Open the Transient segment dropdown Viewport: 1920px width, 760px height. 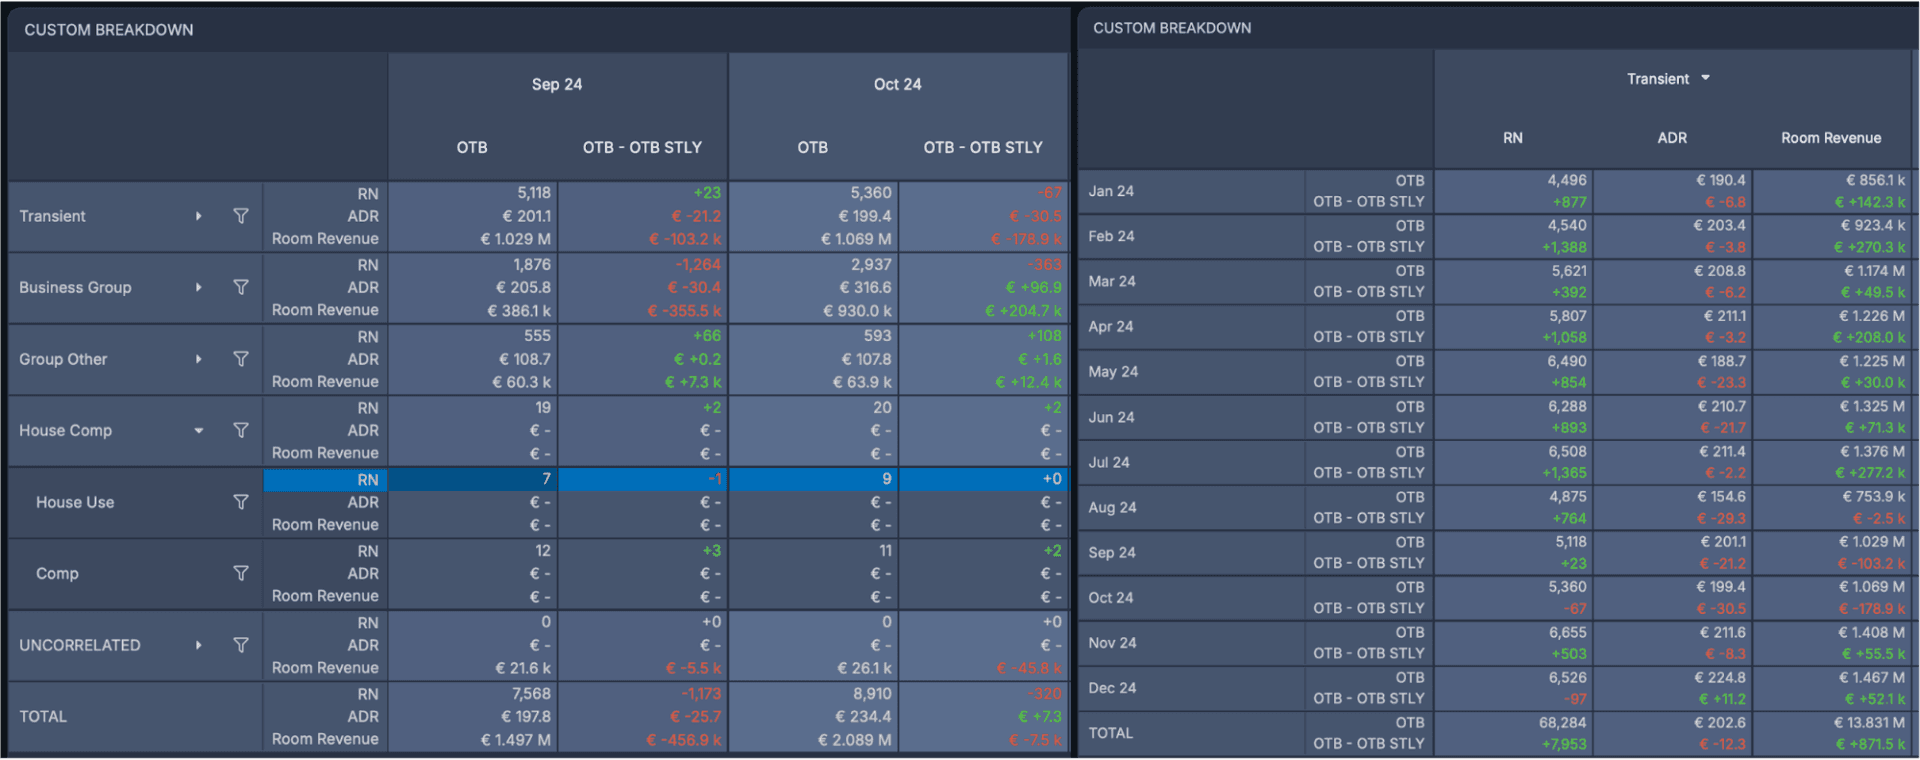1668,79
